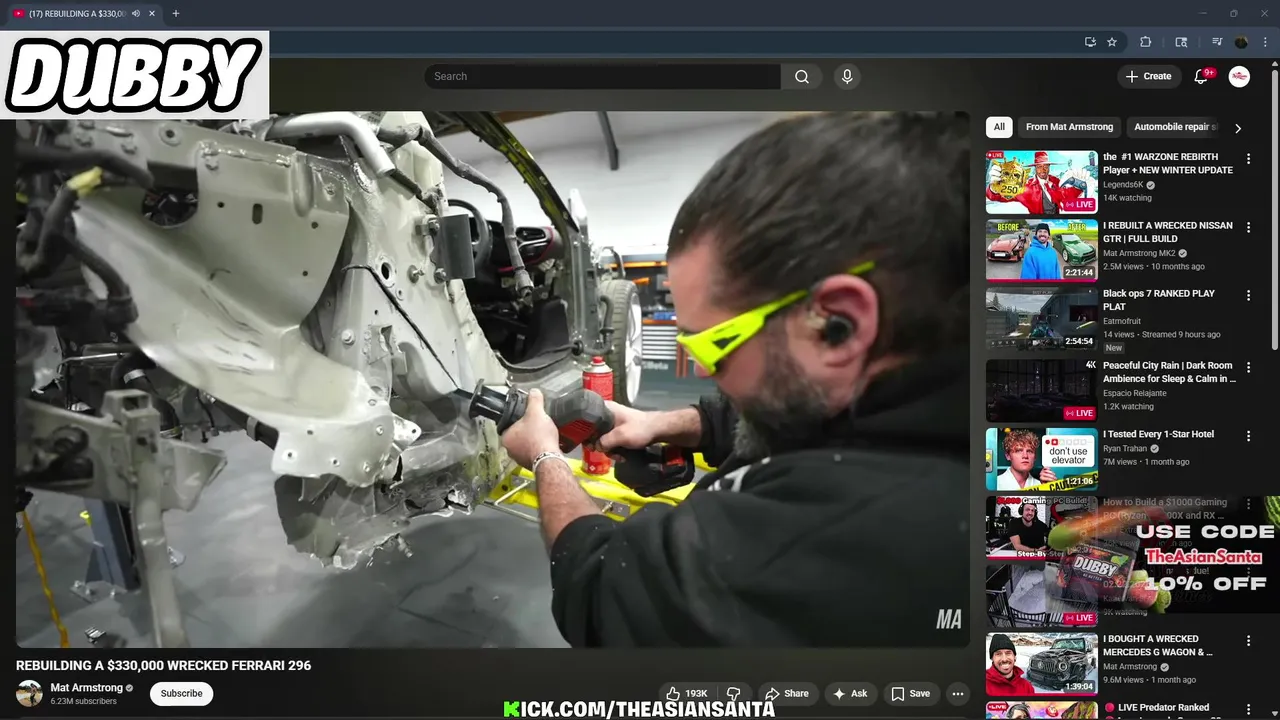Show more filter chips with right arrow
The width and height of the screenshot is (1280, 720).
[x=1238, y=128]
